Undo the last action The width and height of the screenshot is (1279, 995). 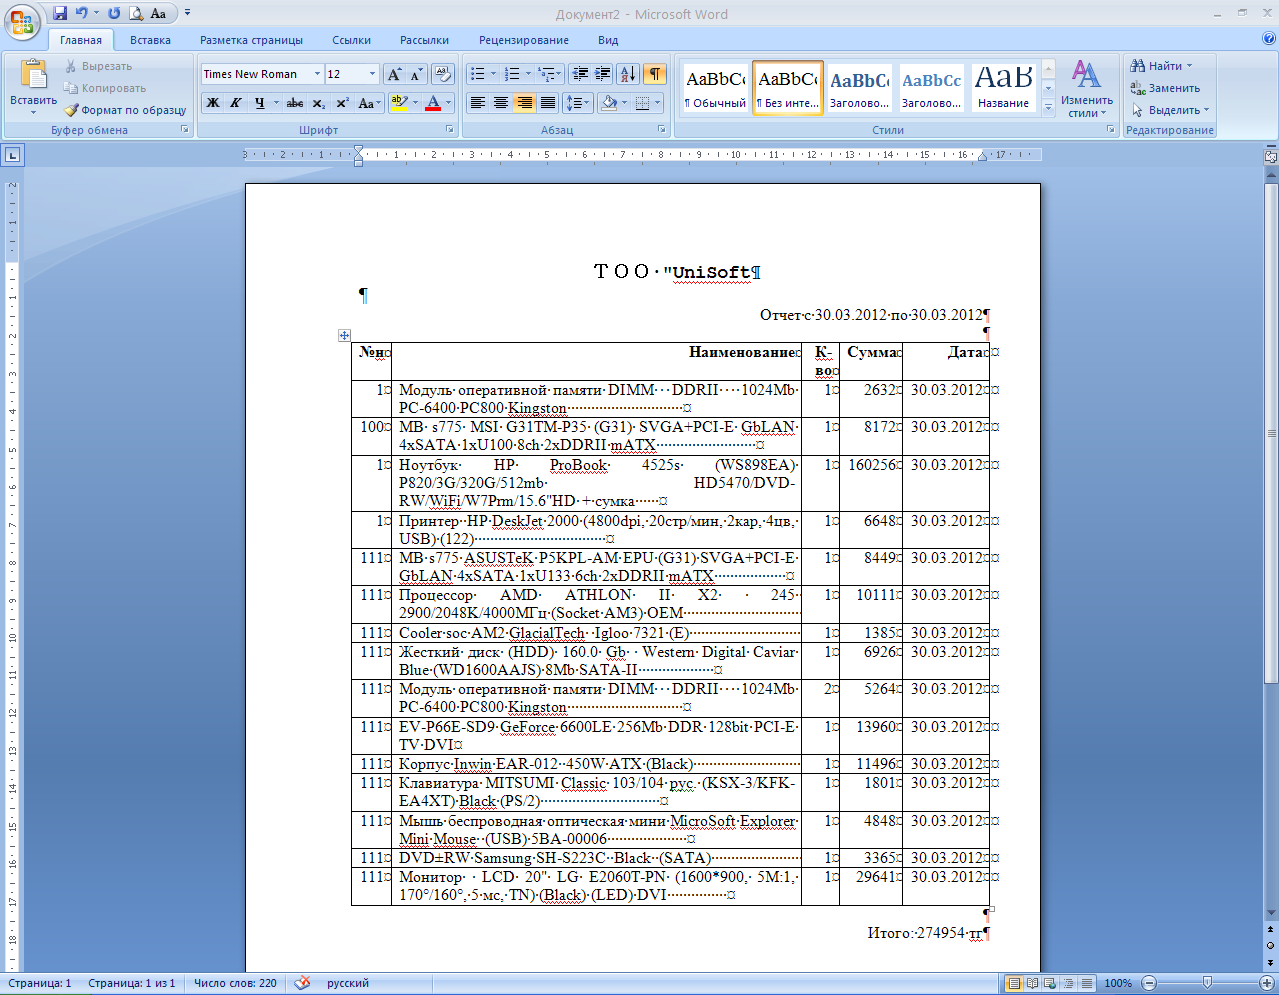click(x=82, y=13)
